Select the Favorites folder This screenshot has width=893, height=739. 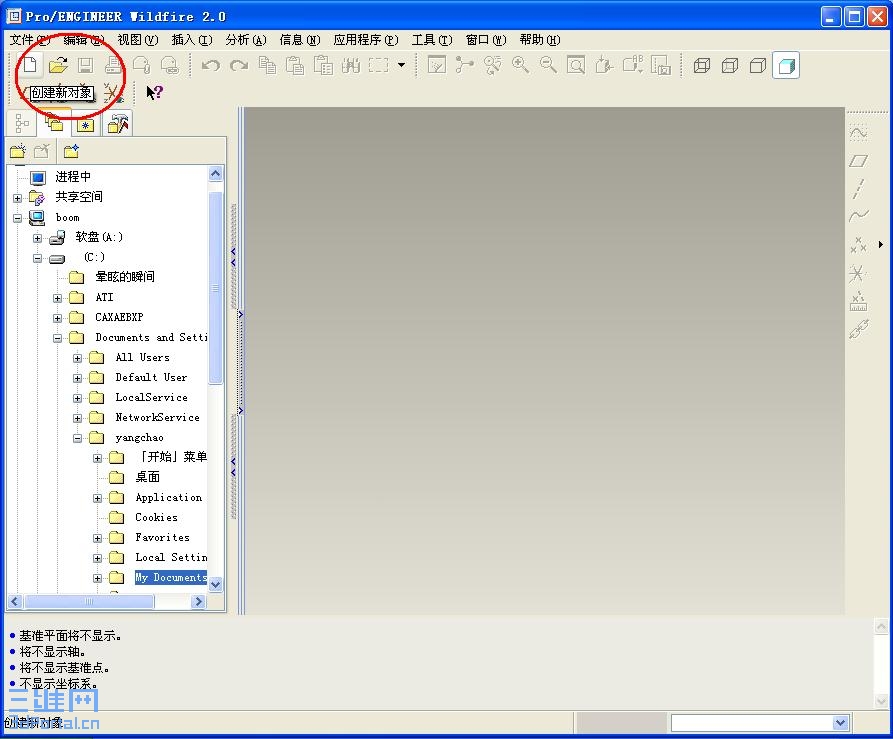[x=162, y=537]
